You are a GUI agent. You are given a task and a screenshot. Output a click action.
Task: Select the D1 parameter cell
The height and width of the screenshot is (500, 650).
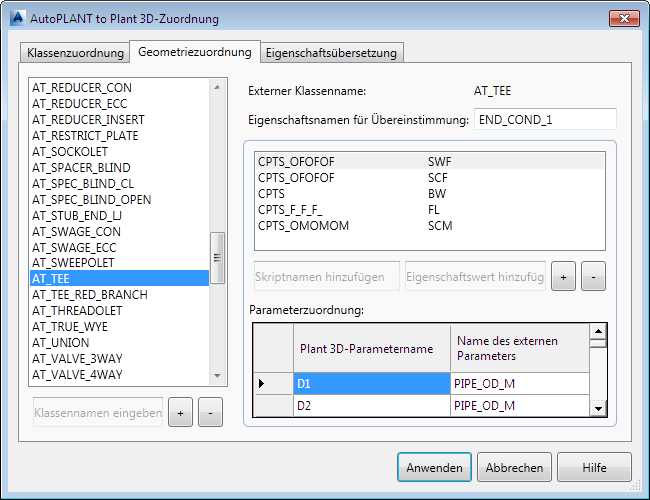pos(372,383)
